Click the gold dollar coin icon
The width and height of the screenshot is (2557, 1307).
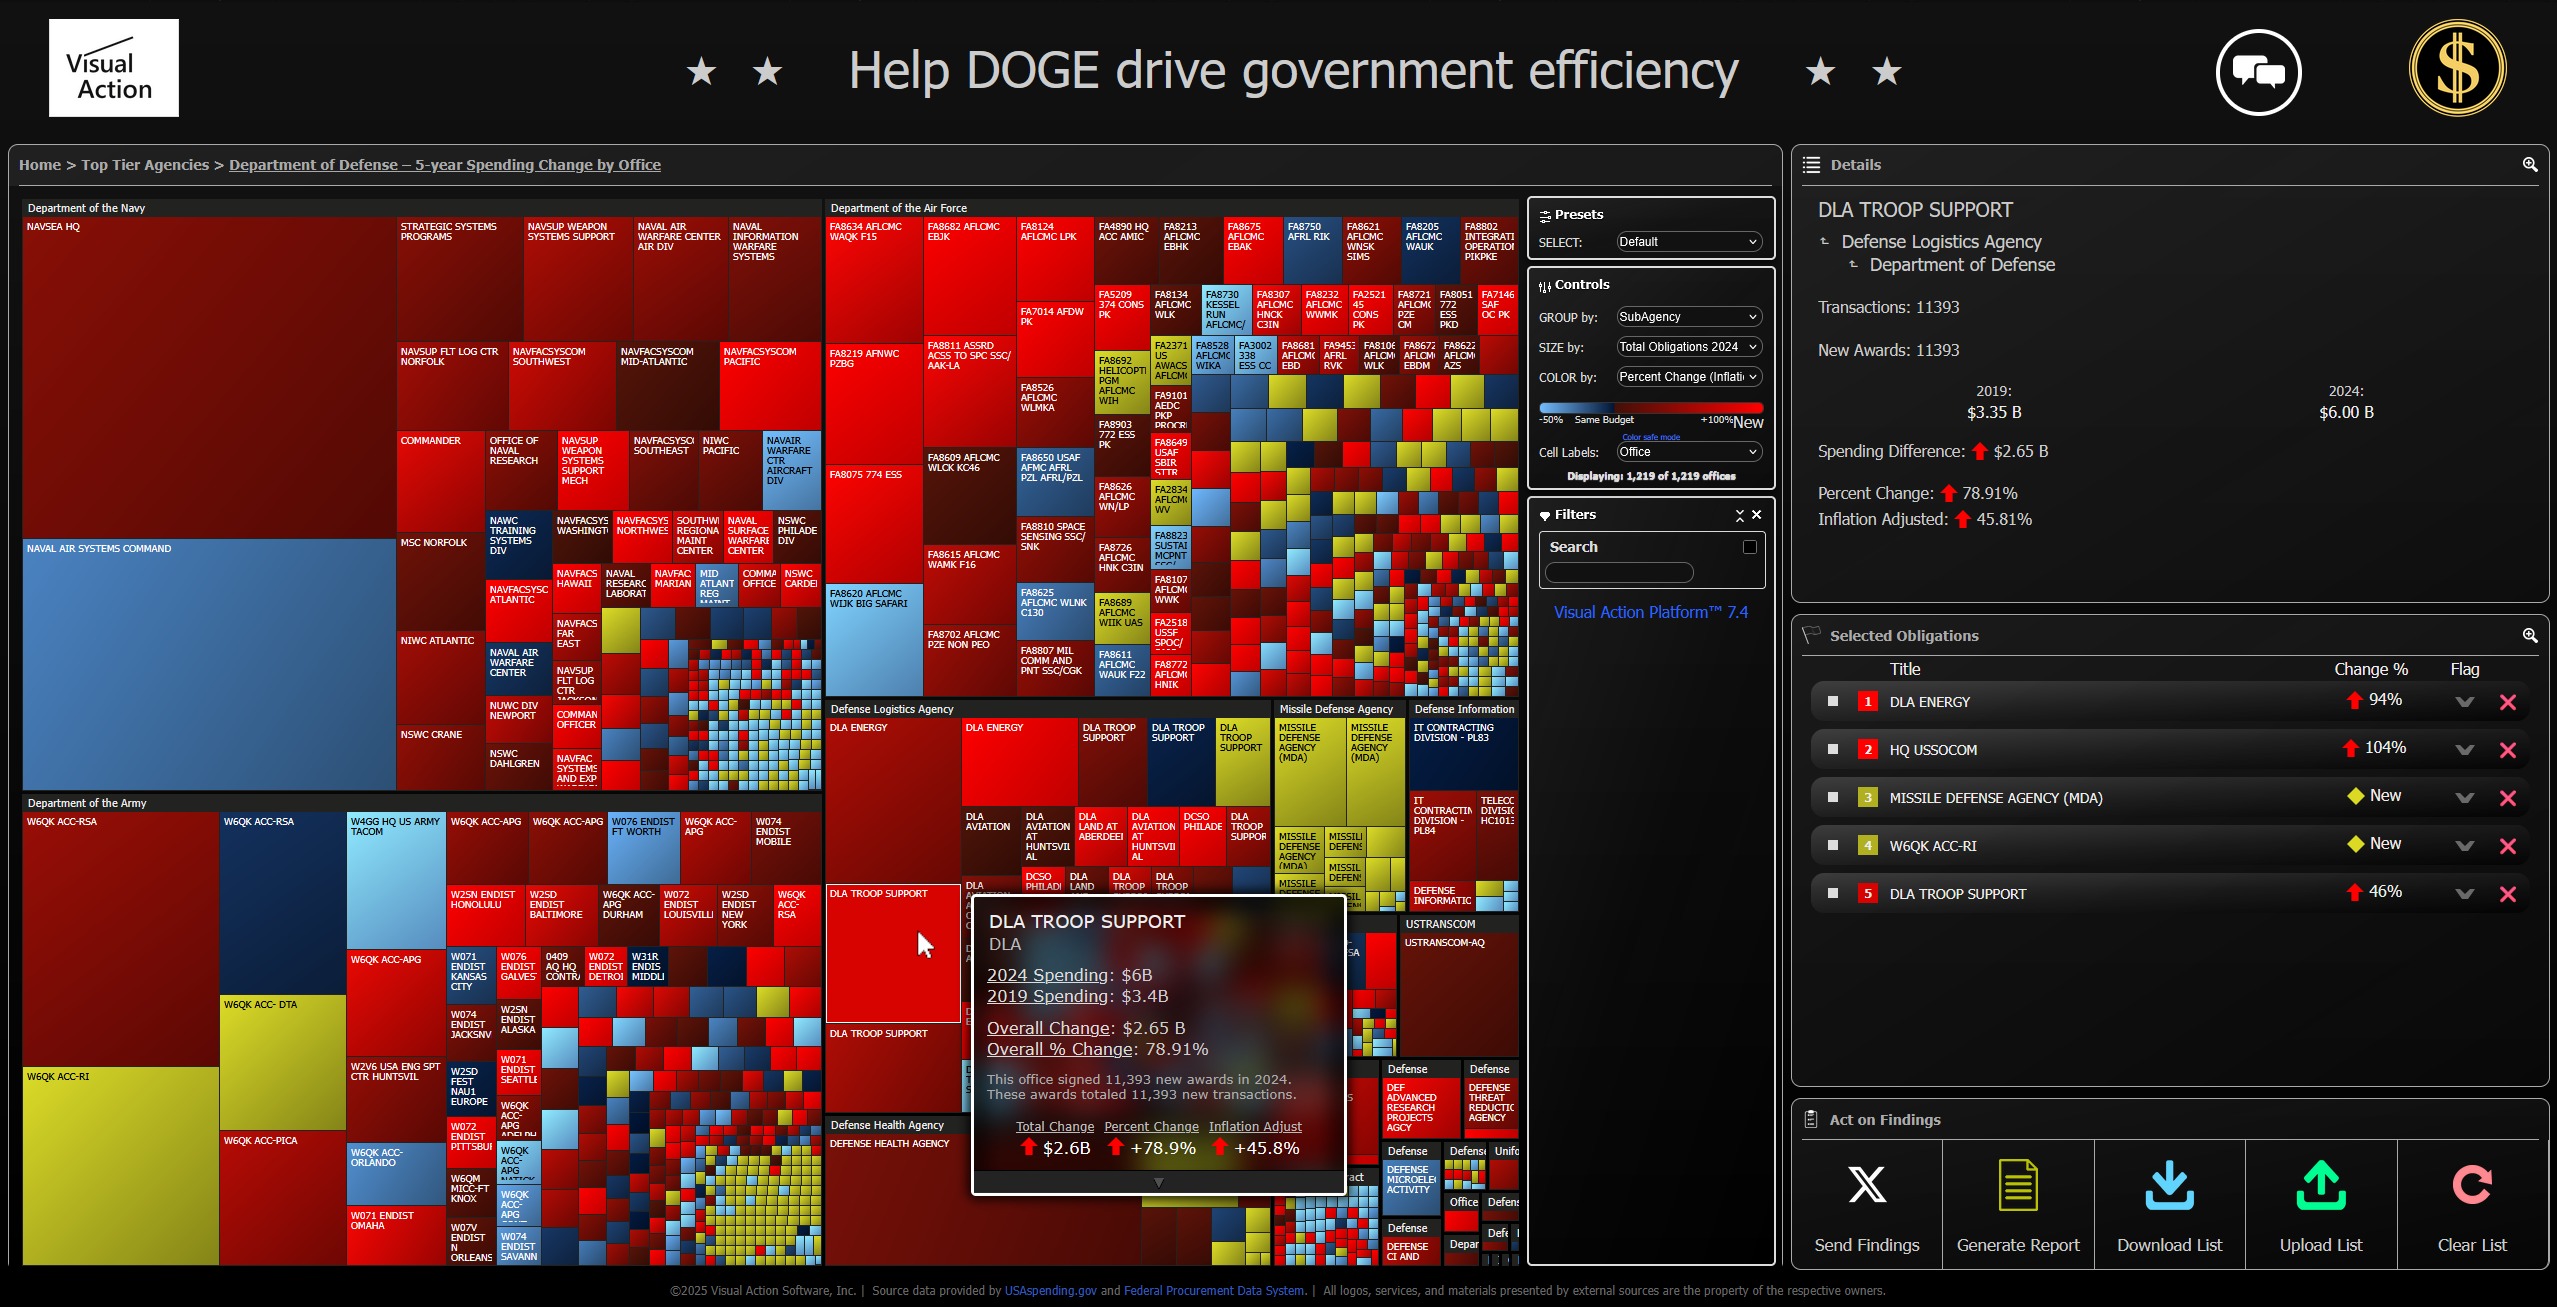pos(2457,70)
